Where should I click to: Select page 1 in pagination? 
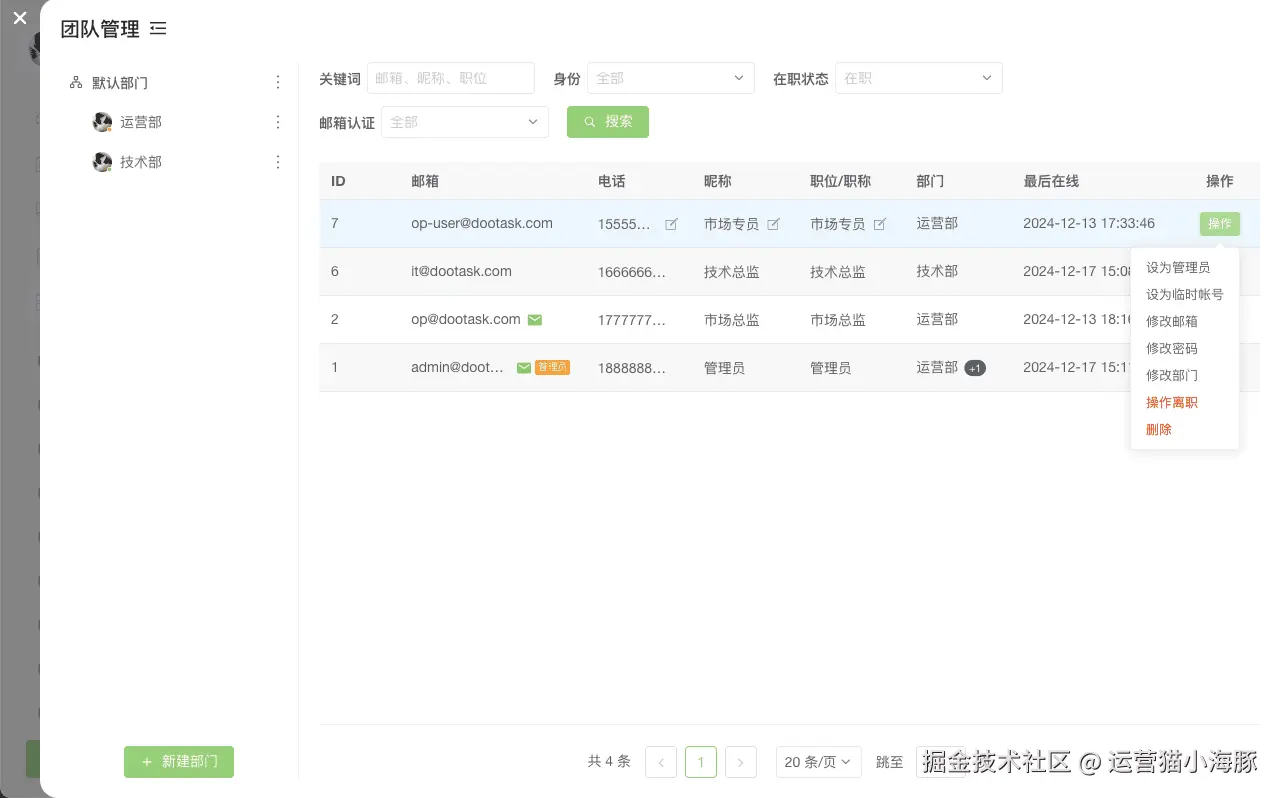coord(701,762)
